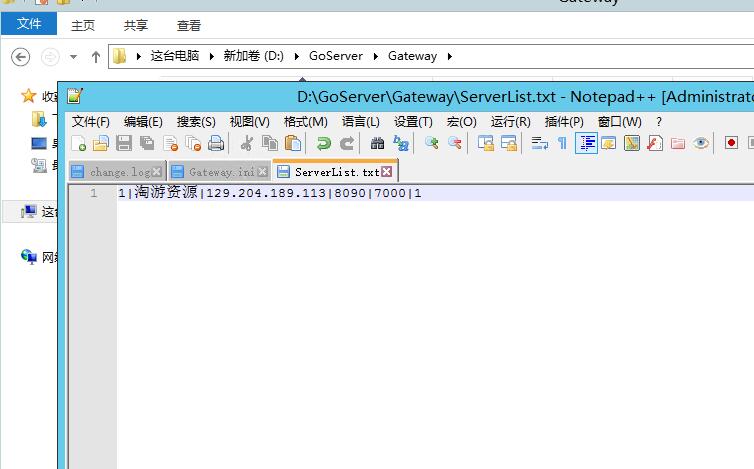Screen dimensions: 754x469
Task: Open Find with the binoculars icon
Action: (377, 144)
